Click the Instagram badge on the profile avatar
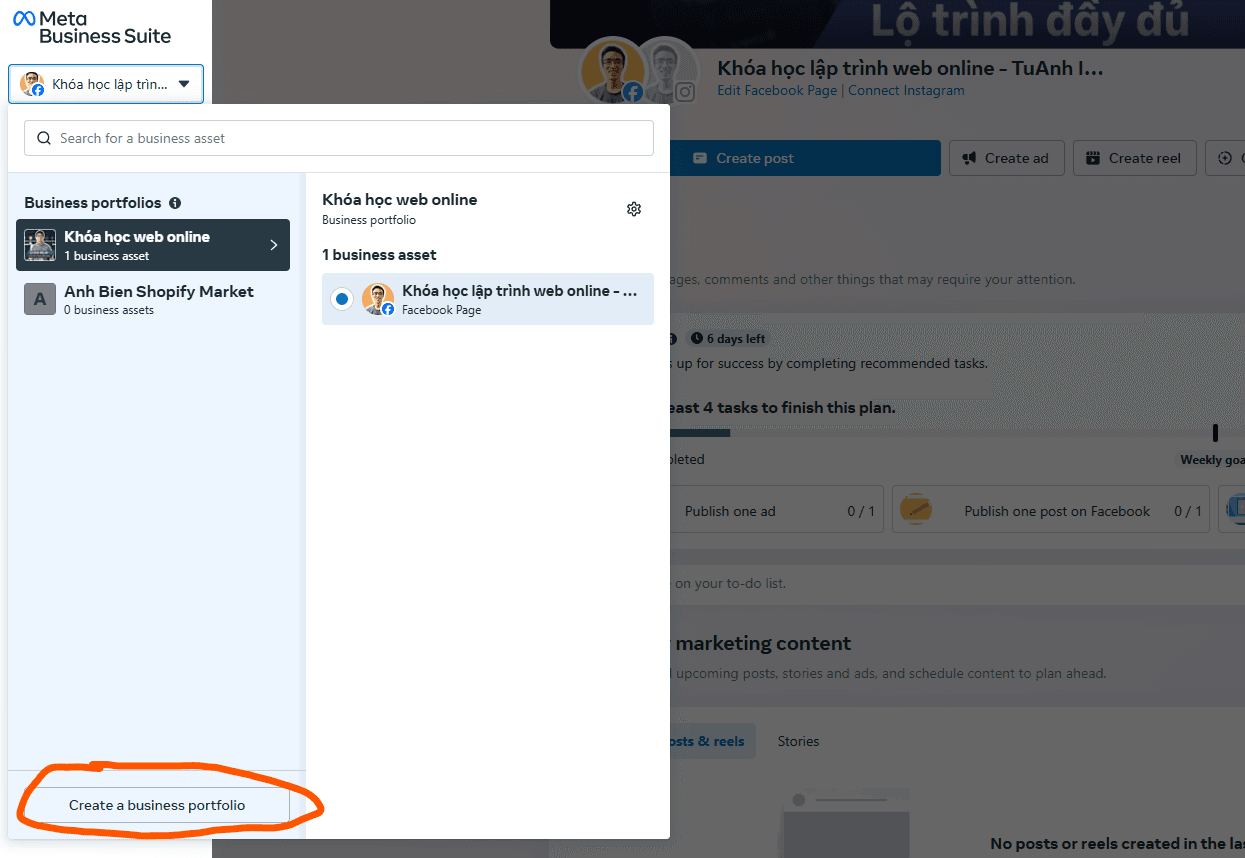The width and height of the screenshot is (1245, 858). pyautogui.click(x=684, y=92)
